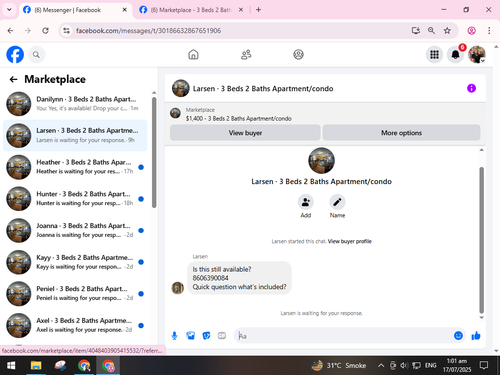Viewport: 500px width, 375px height.
Task: Click the install app icon in address bar
Action: [415, 31]
